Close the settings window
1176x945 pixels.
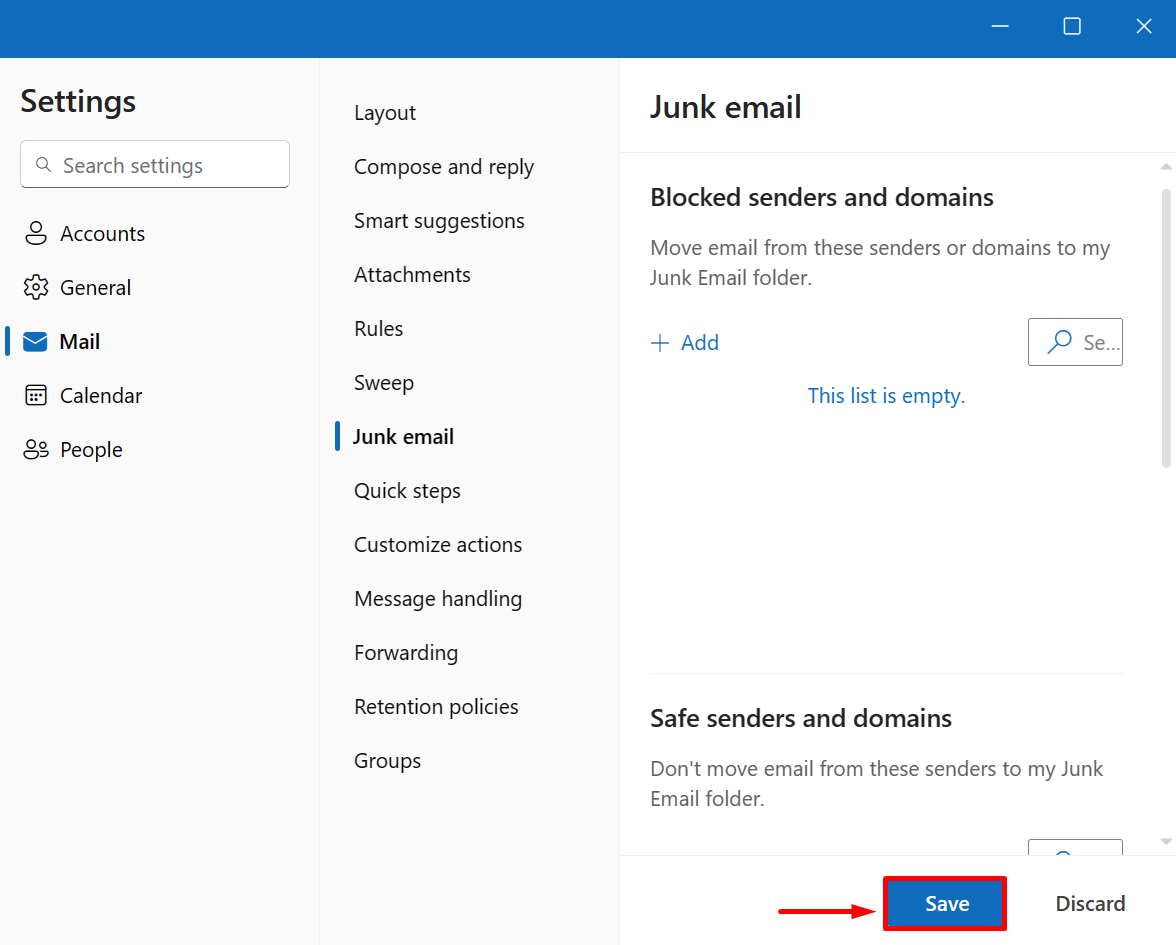coord(1143,26)
